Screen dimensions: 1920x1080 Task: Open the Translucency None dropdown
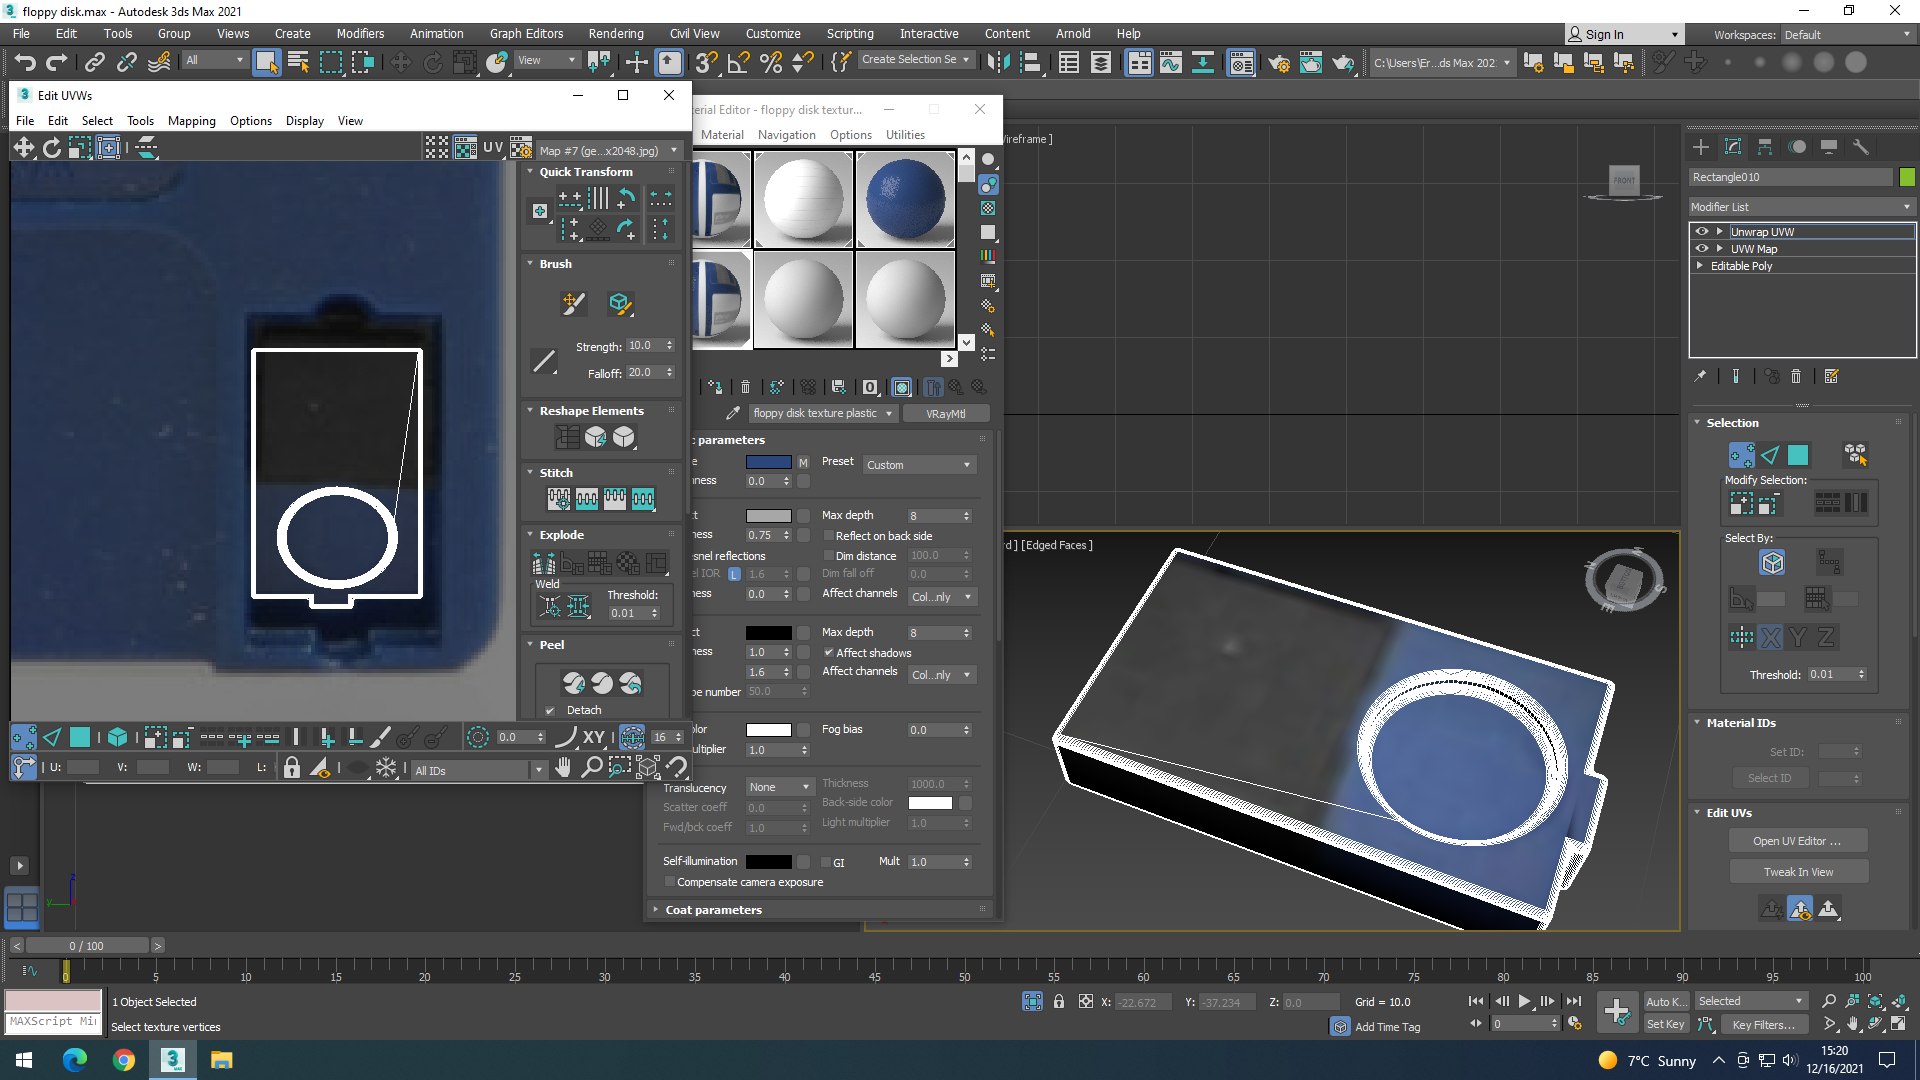click(x=779, y=787)
